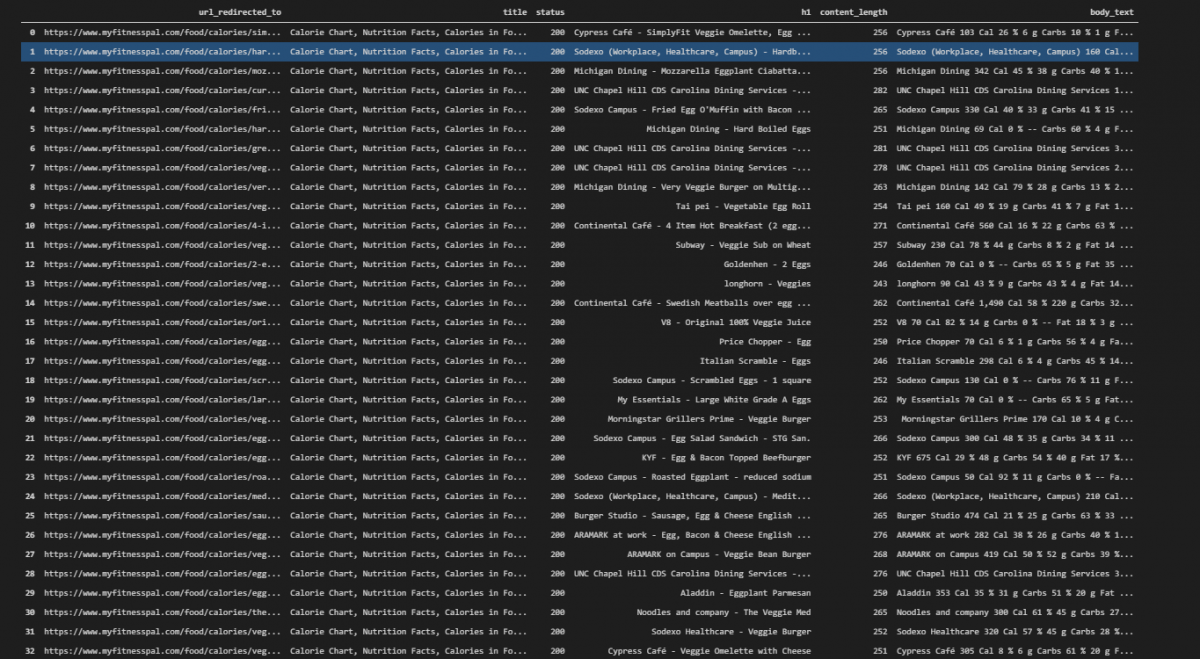Click body_text cell 'longhorn 90 Cal 43 % 9 g Carbs'
Image resolution: width=1200 pixels, height=659 pixels.
point(1015,283)
